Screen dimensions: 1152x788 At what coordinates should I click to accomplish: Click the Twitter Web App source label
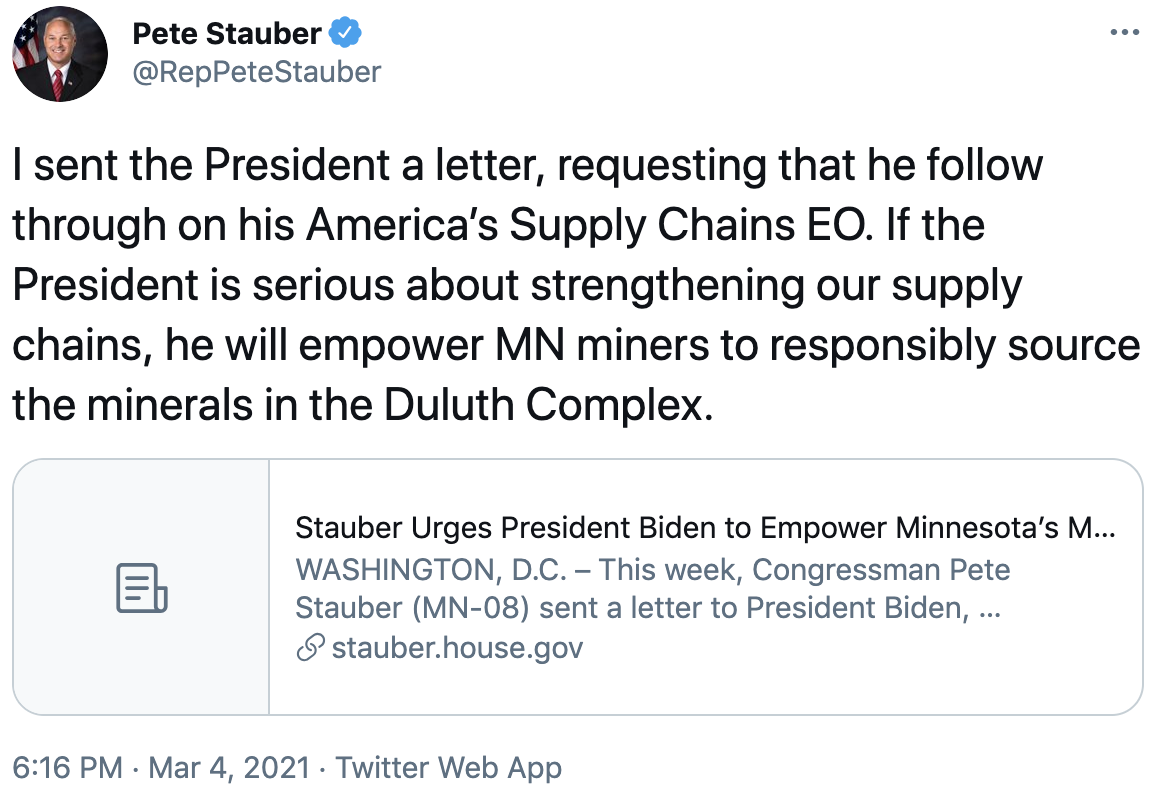448,768
